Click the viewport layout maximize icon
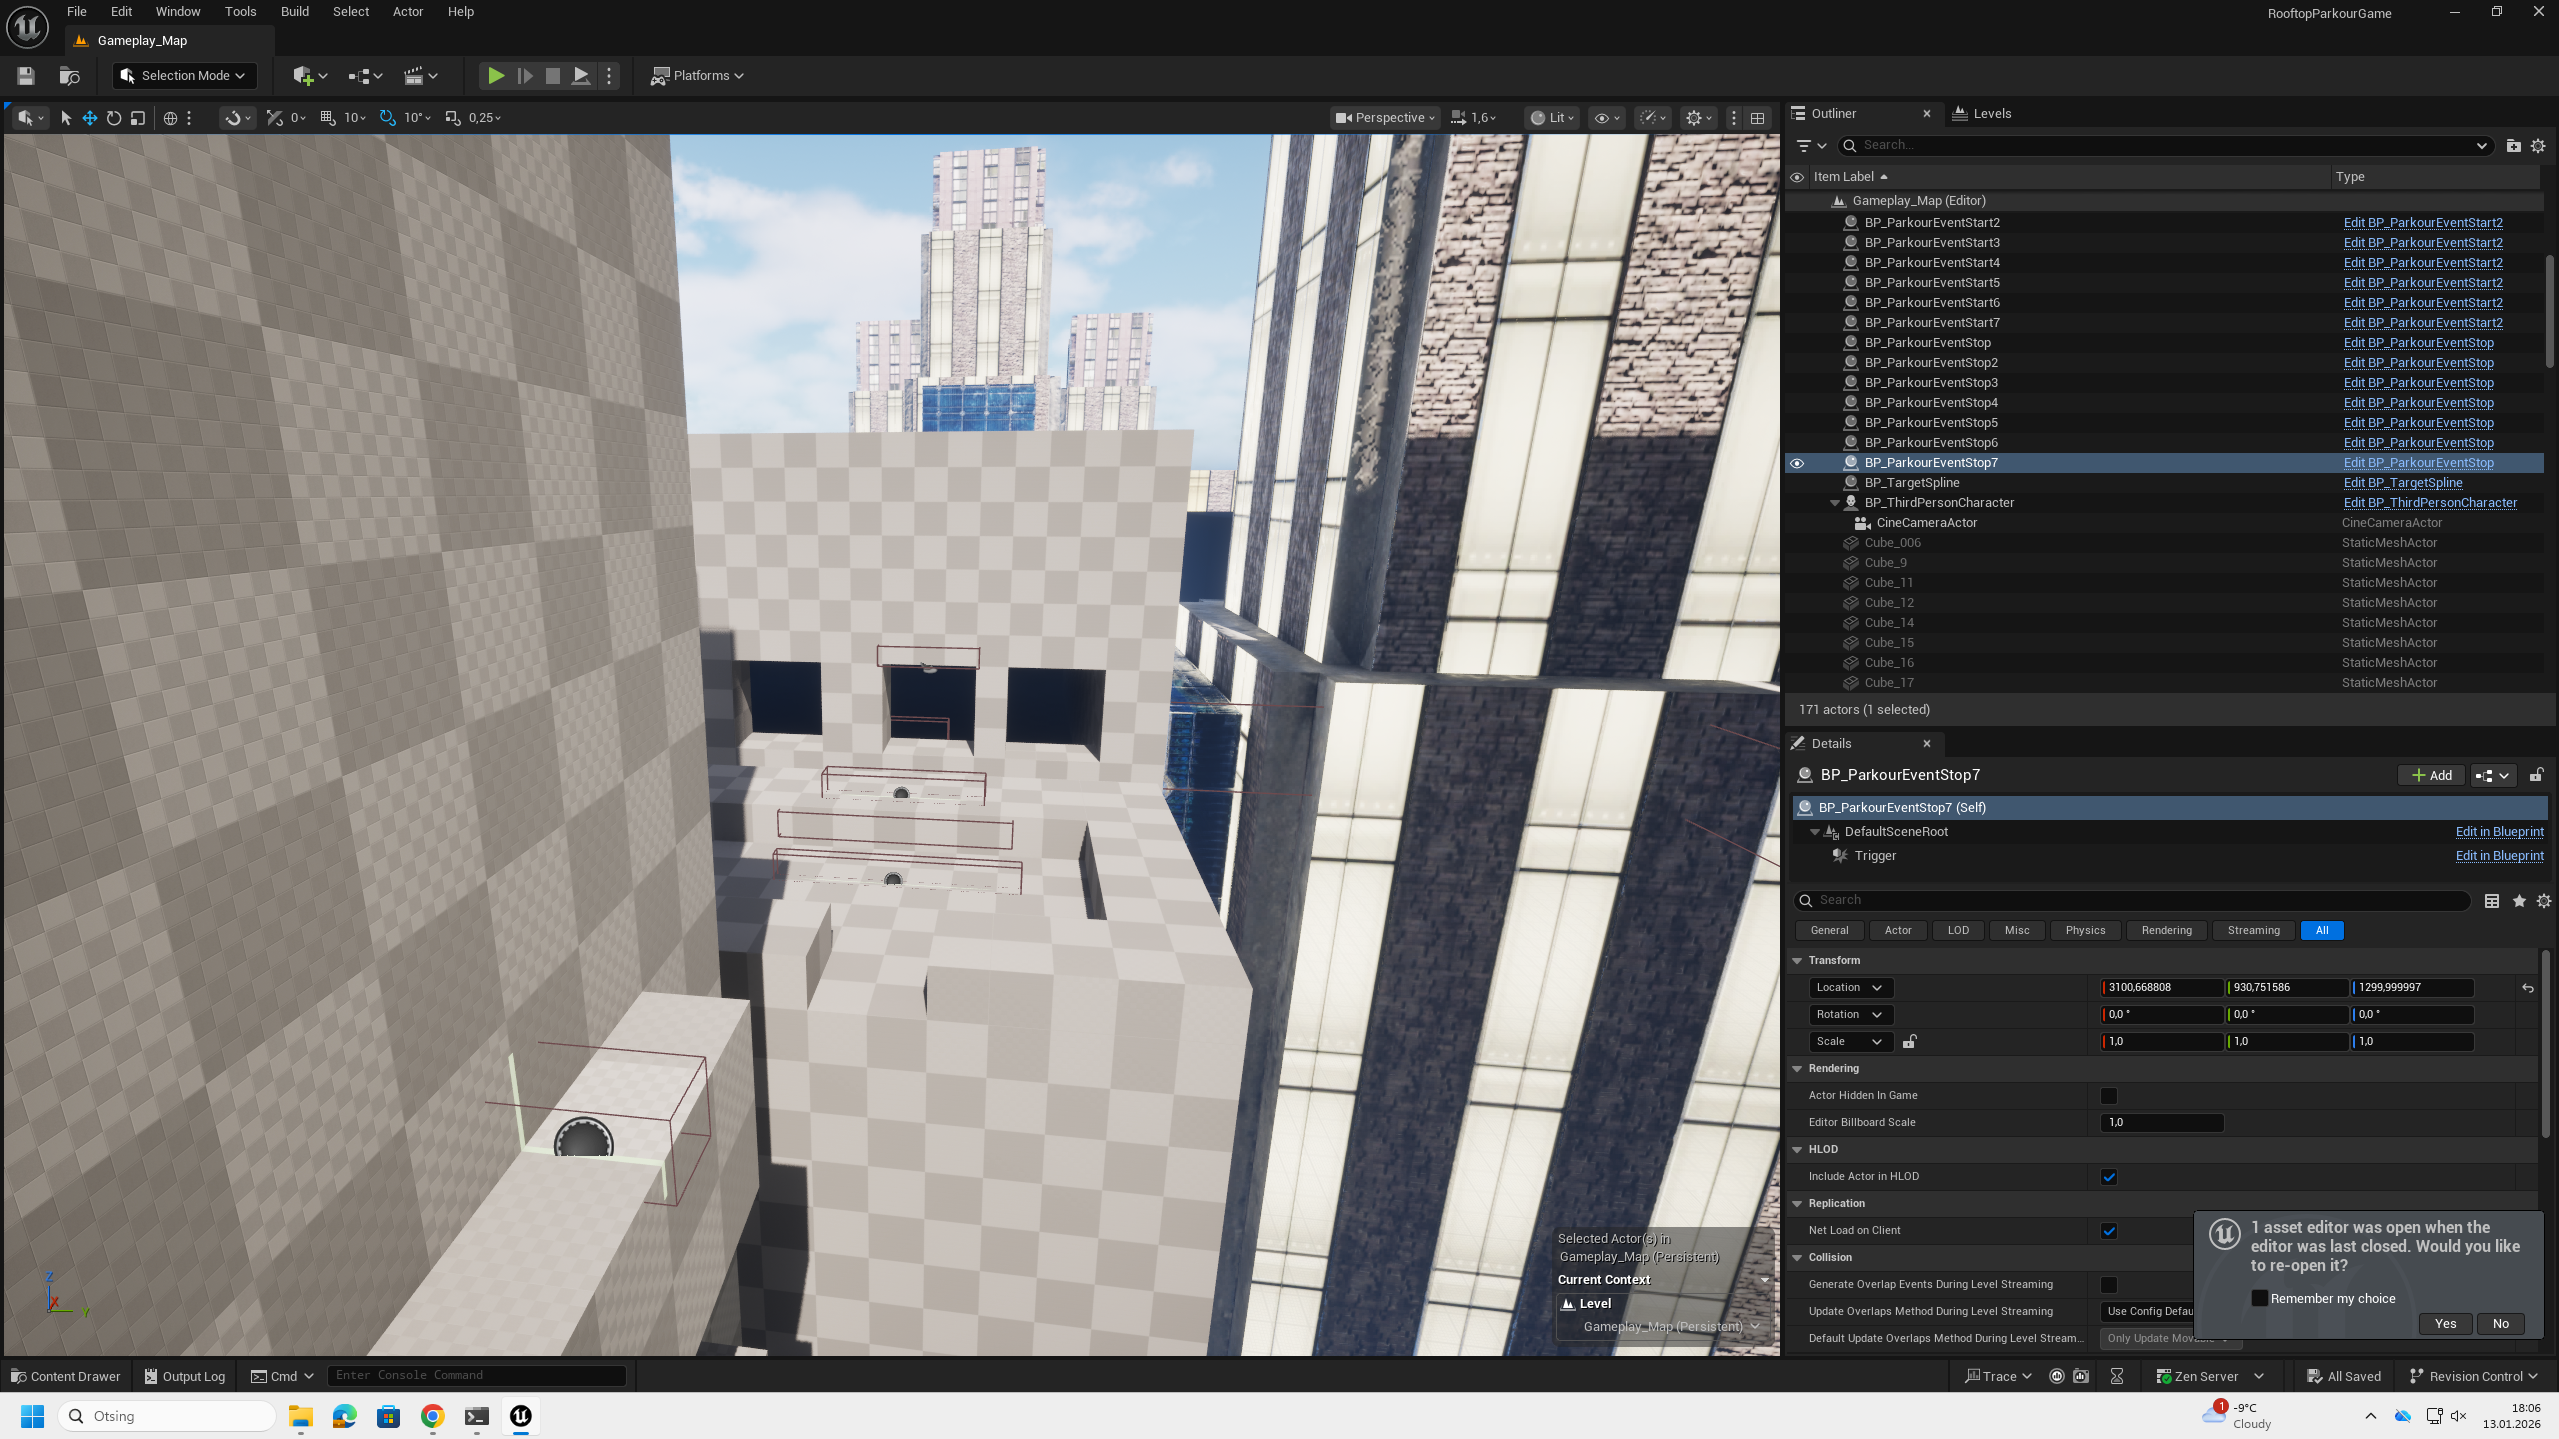 point(1757,118)
